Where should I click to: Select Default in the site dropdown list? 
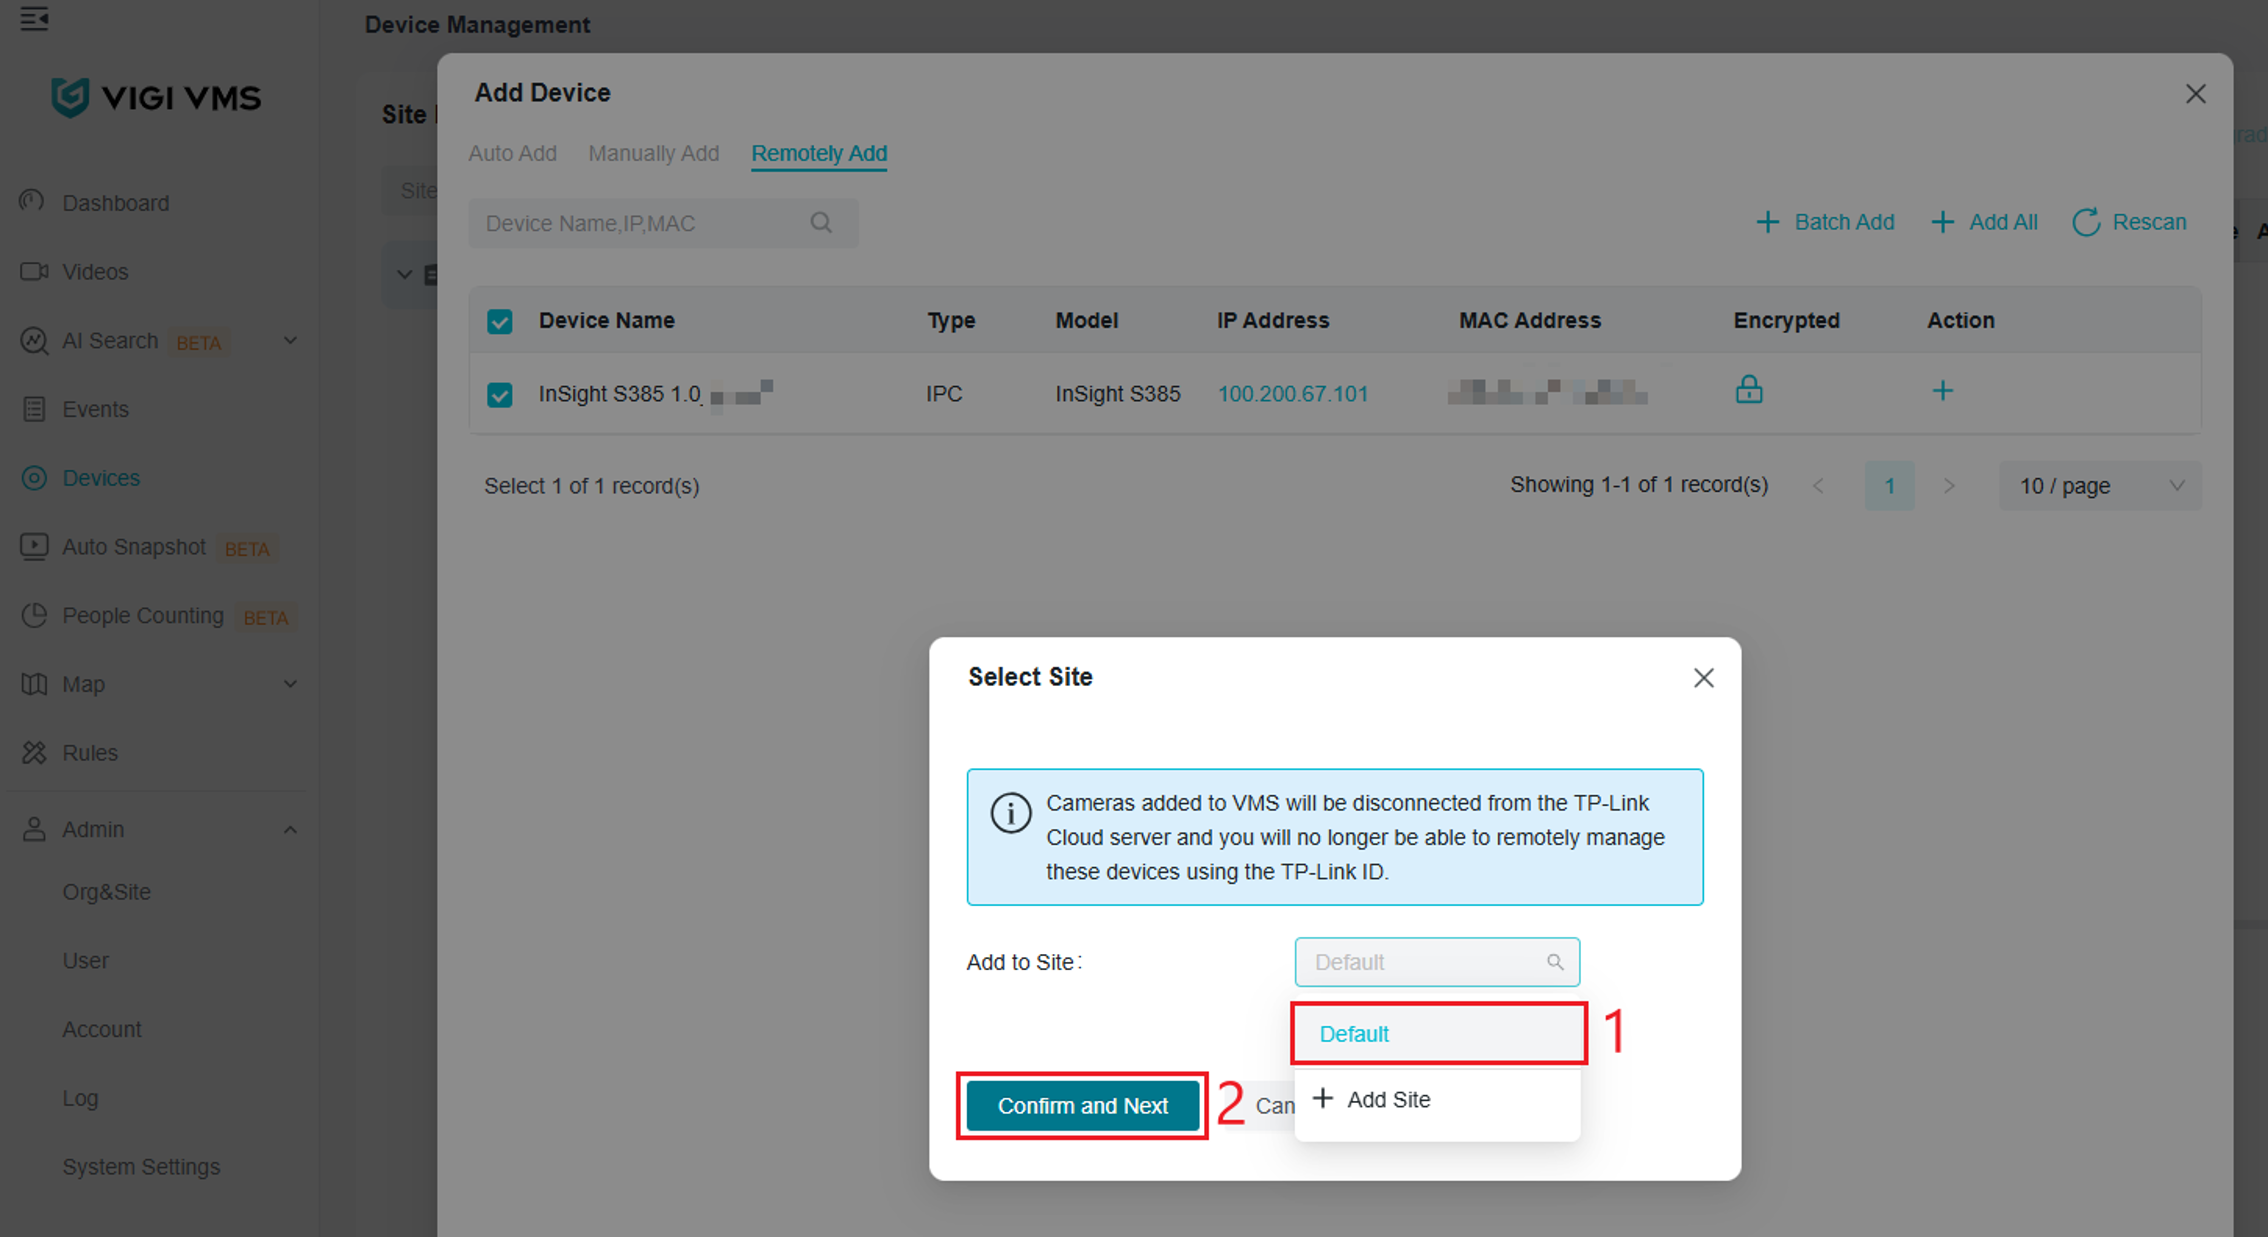(1438, 1034)
